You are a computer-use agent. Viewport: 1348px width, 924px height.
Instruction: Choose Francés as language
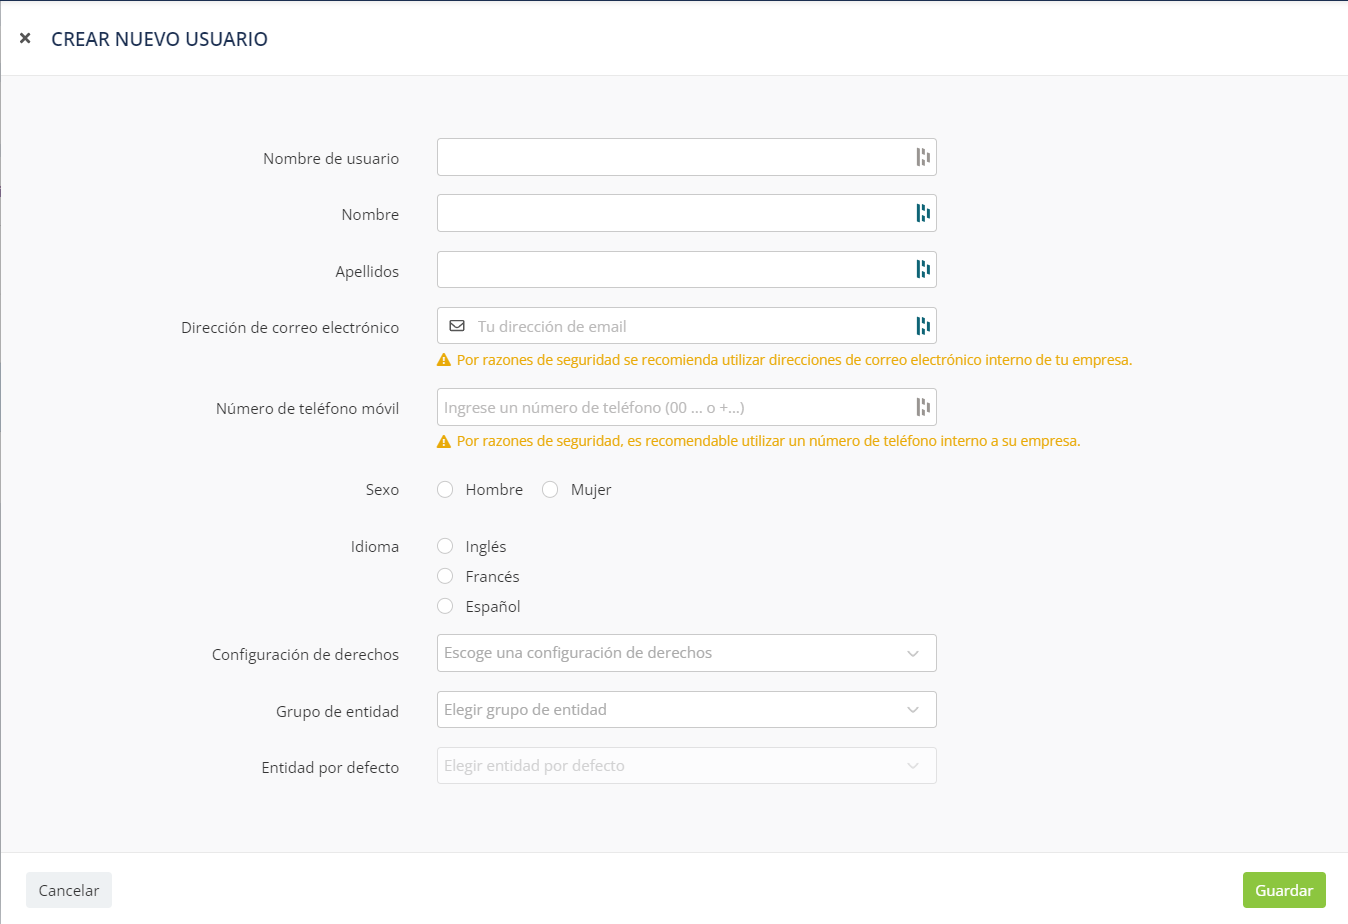445,576
